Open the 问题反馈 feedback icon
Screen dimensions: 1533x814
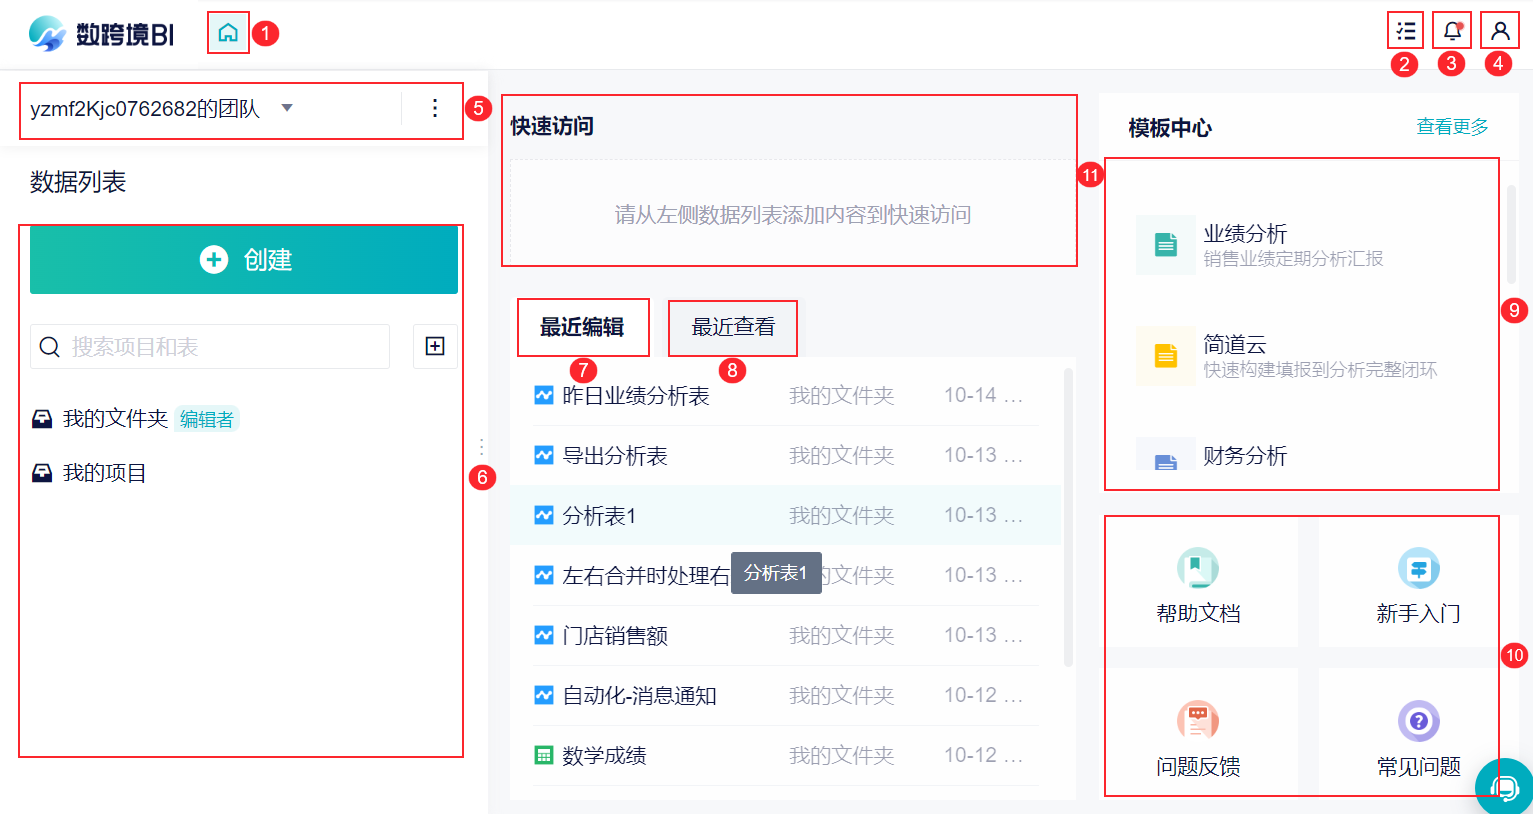click(1198, 721)
